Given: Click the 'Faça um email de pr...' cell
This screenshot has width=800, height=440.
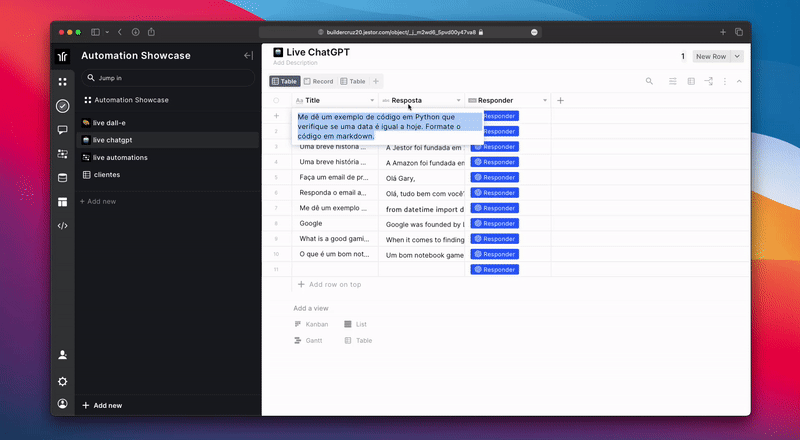Looking at the screenshot, I should pos(335,177).
